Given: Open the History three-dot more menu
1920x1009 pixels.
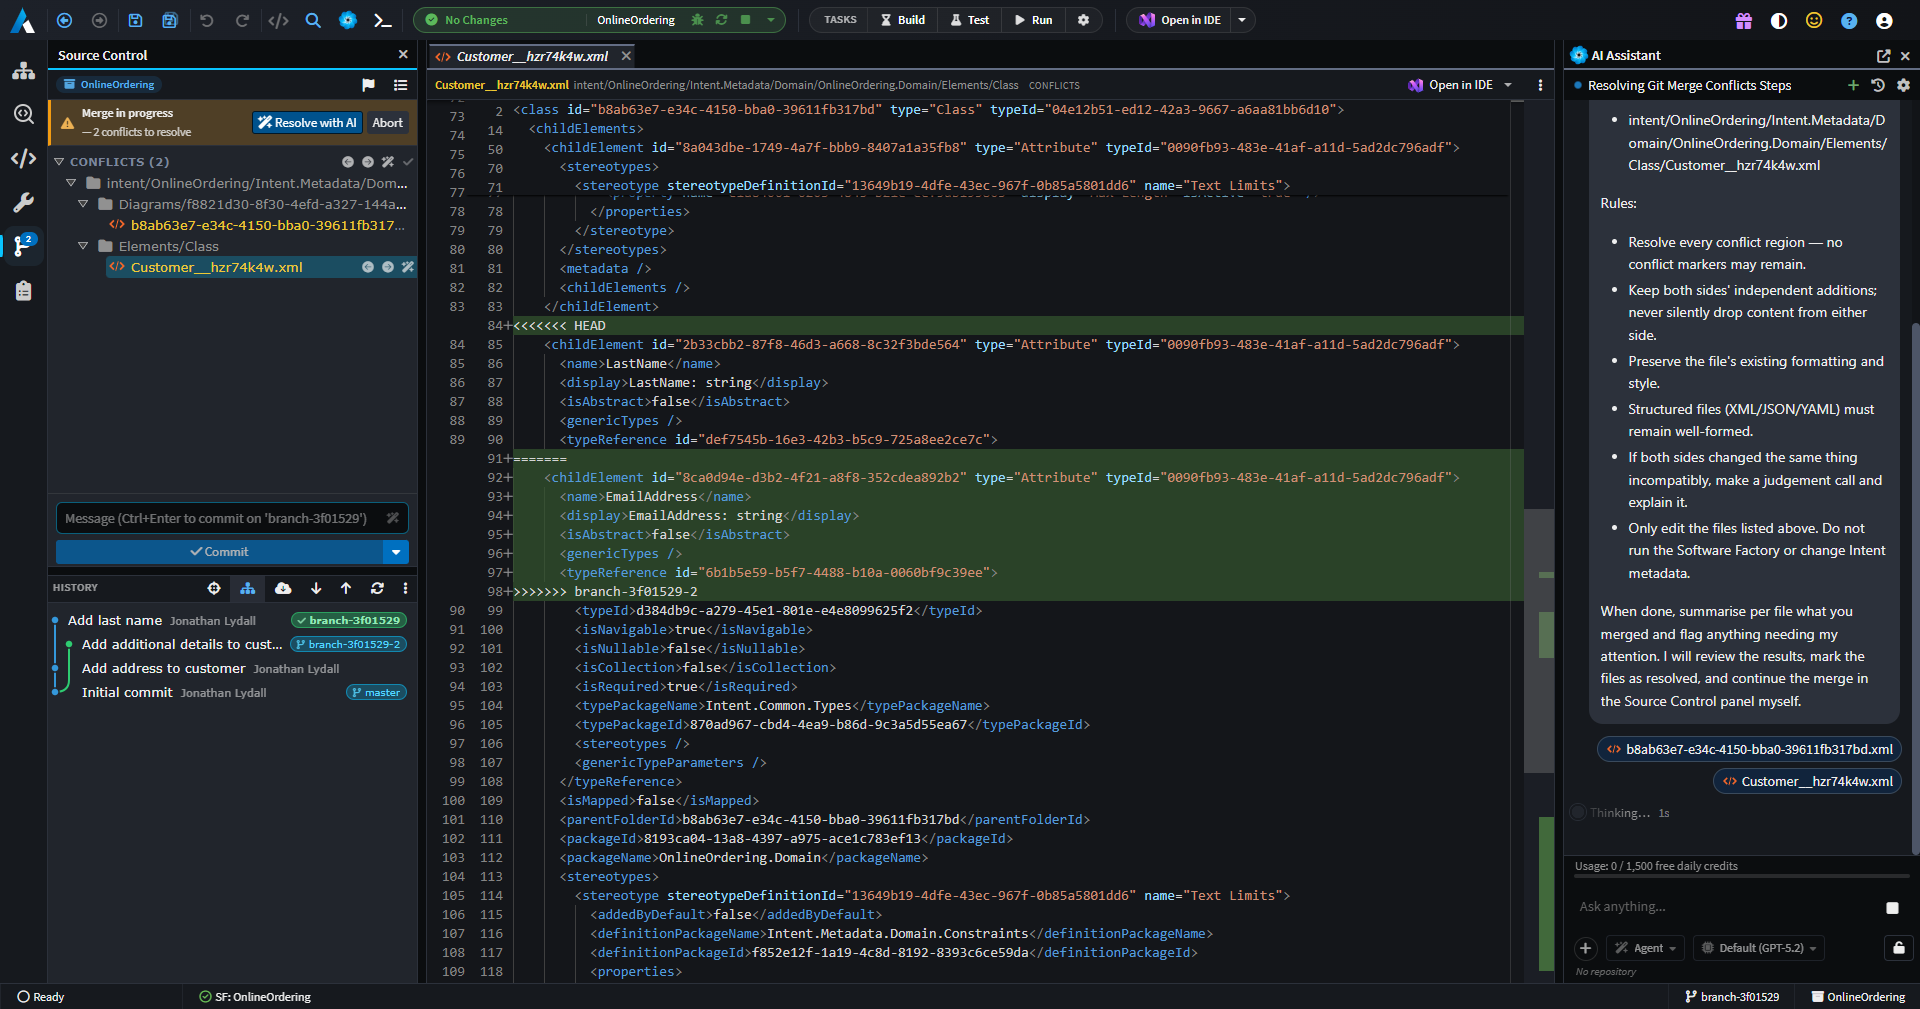Looking at the screenshot, I should click(405, 588).
